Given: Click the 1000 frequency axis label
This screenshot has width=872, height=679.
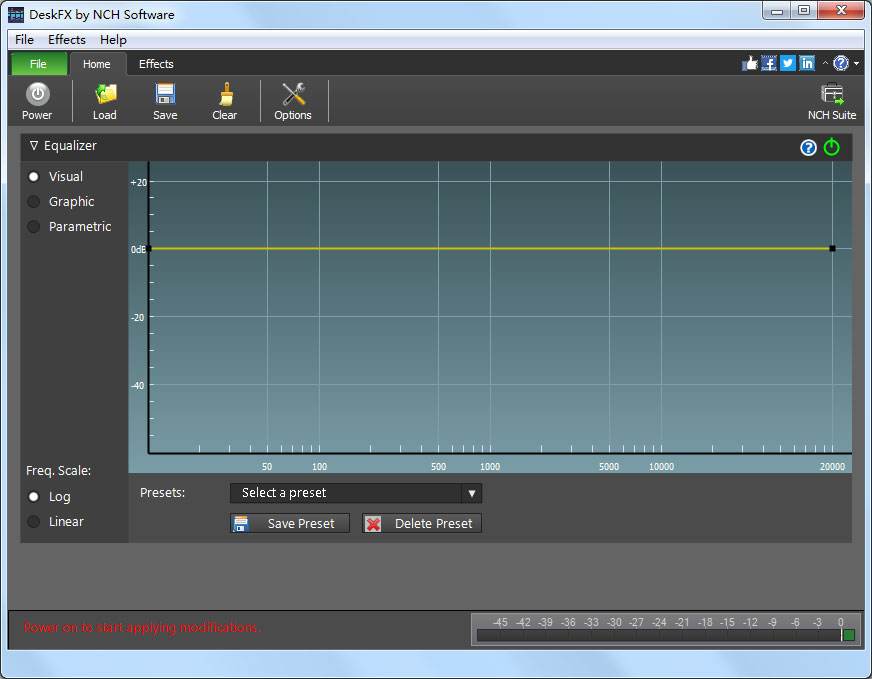Looking at the screenshot, I should coord(490,467).
